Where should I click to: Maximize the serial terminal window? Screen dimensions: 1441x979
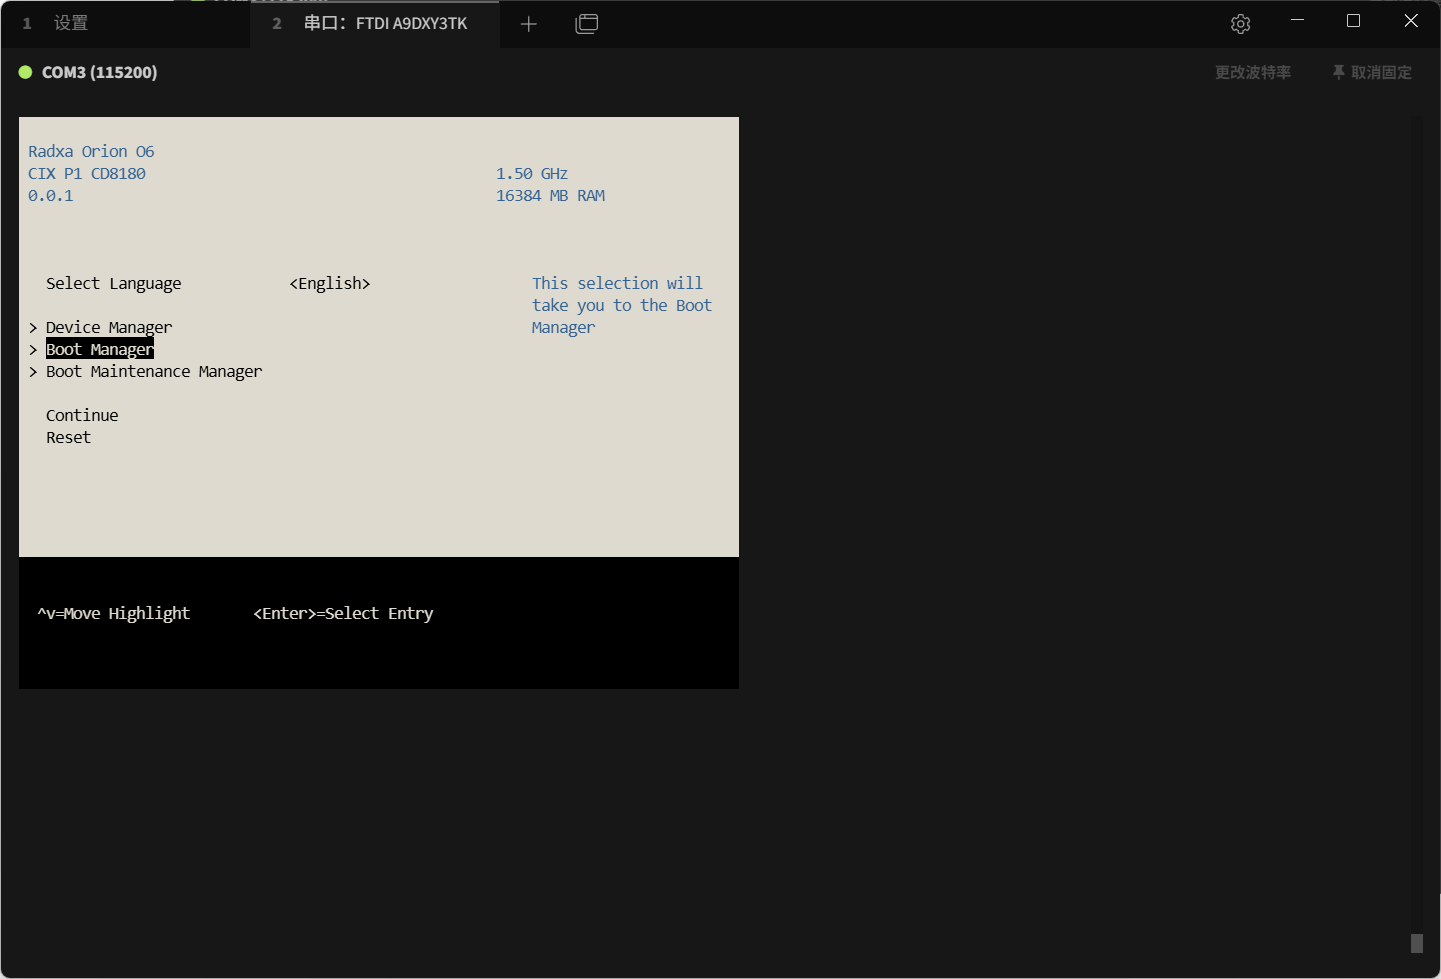pos(1353,21)
